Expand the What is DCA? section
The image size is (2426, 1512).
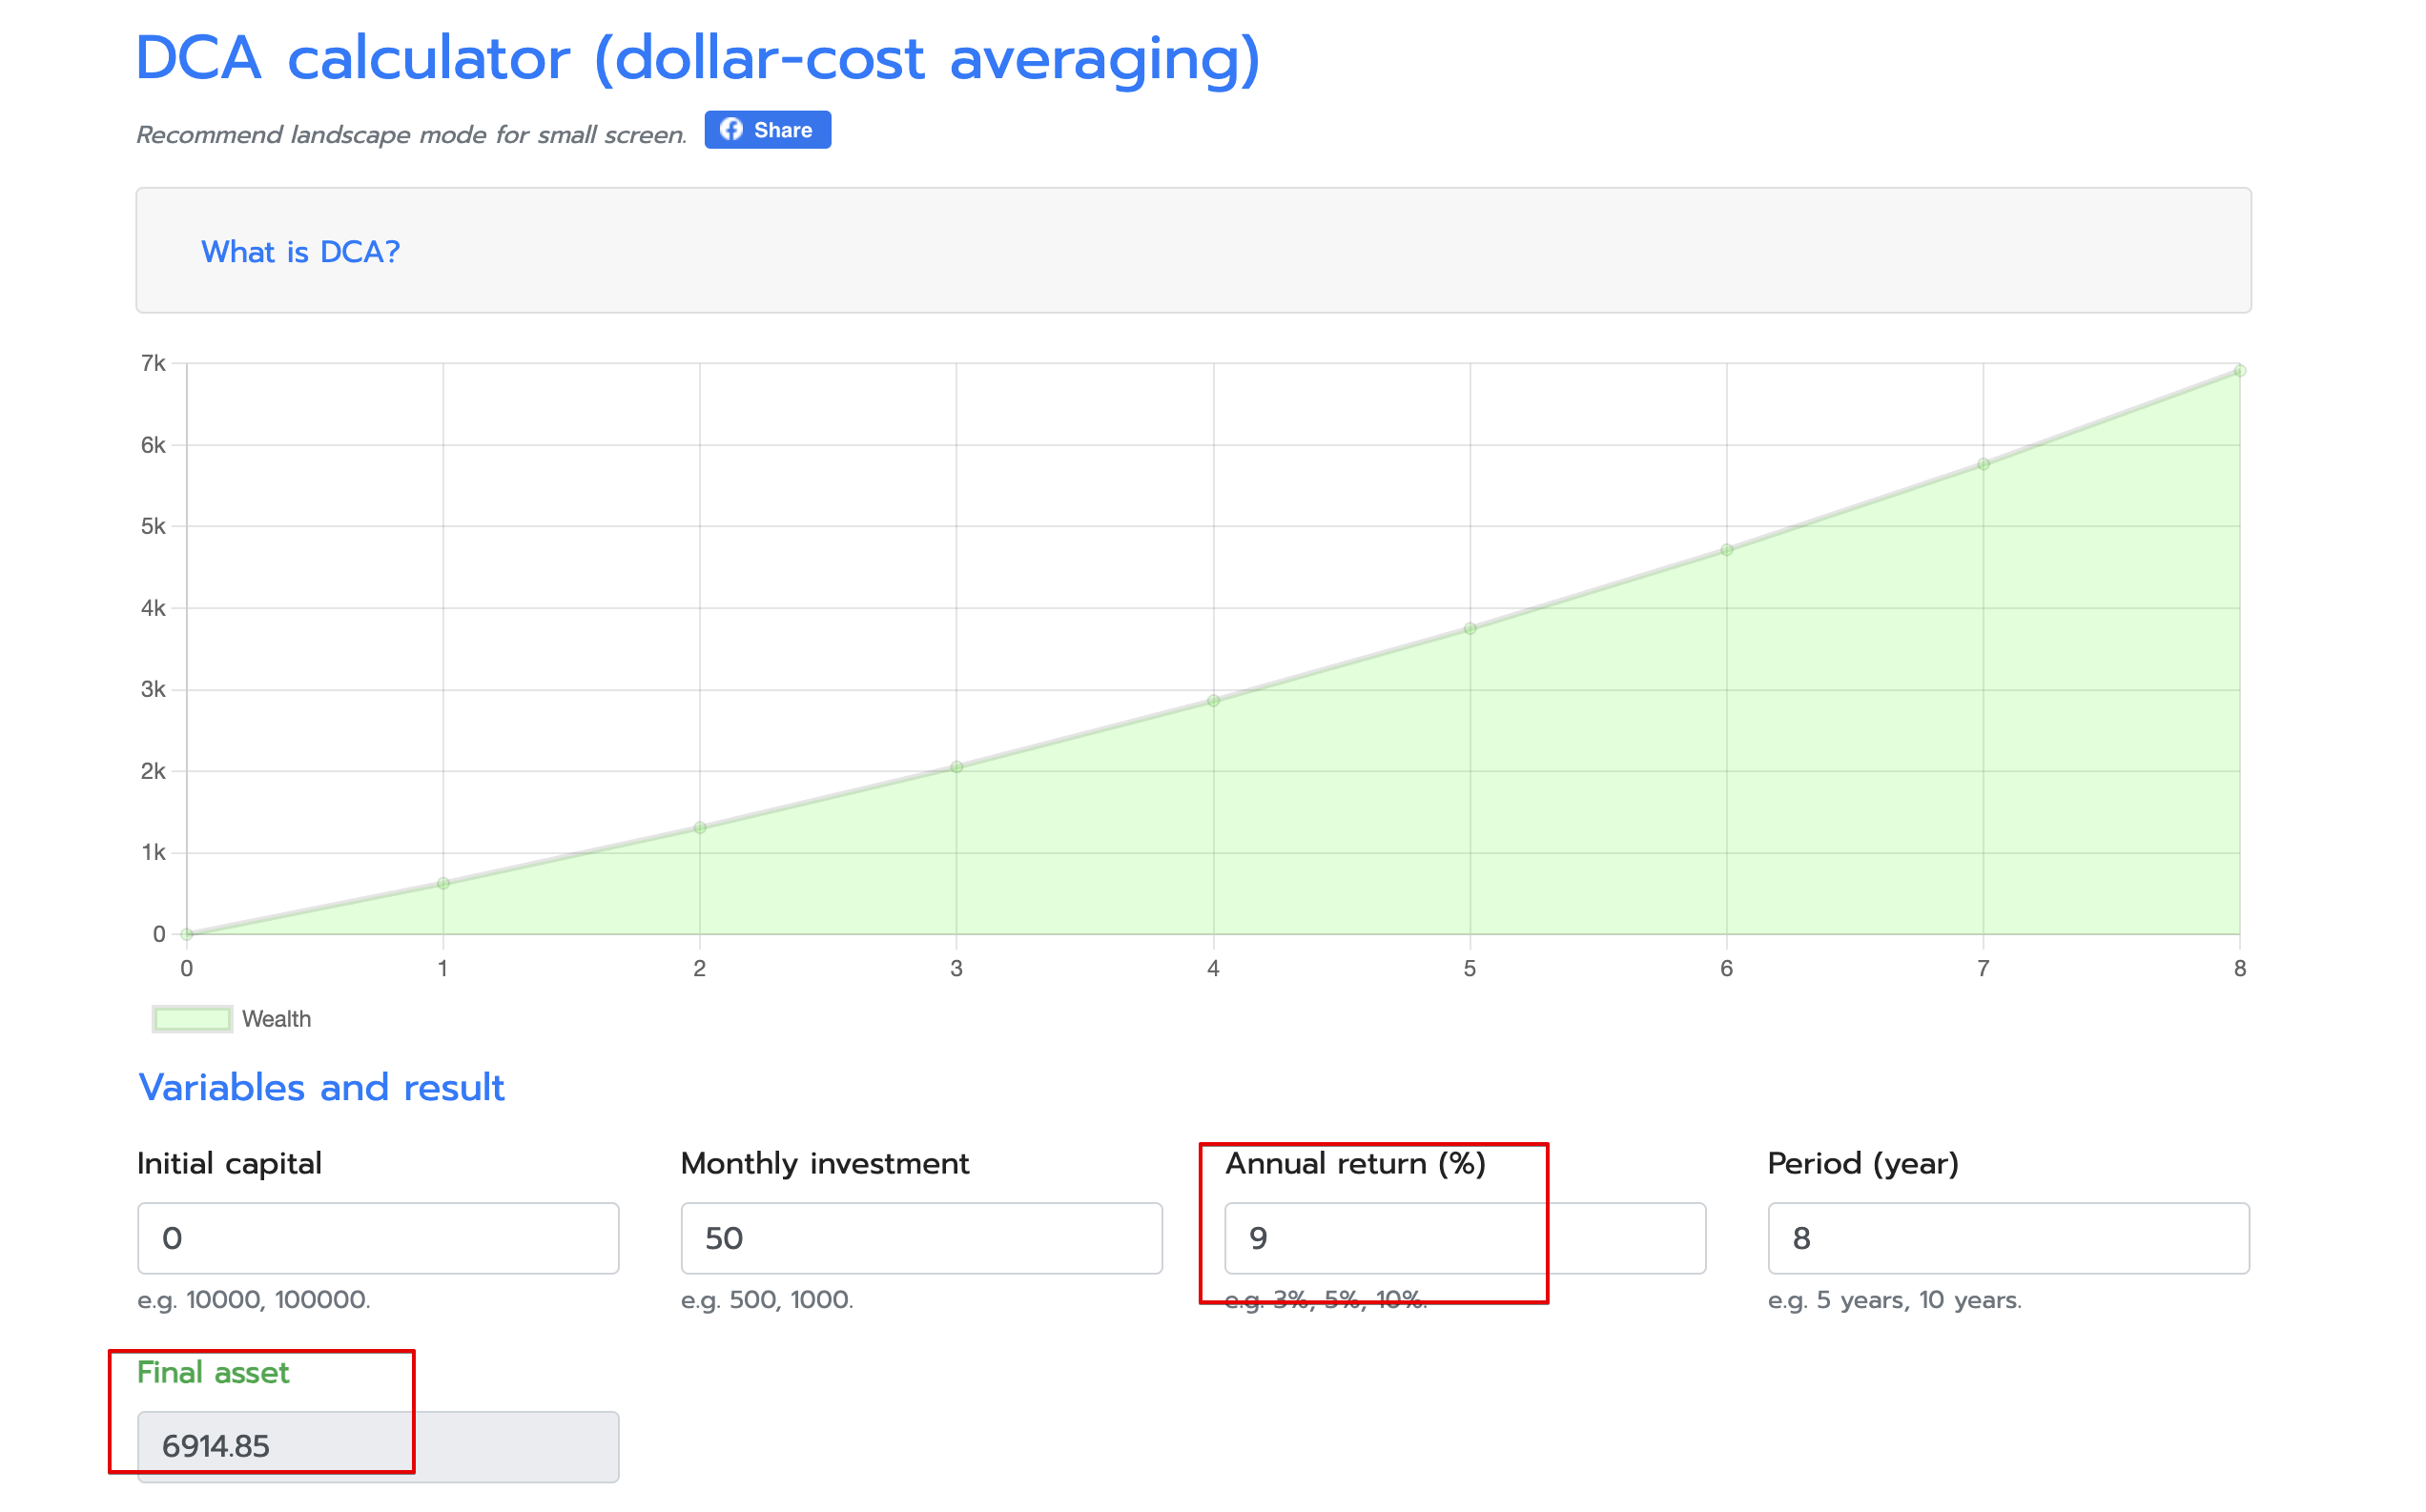point(300,252)
